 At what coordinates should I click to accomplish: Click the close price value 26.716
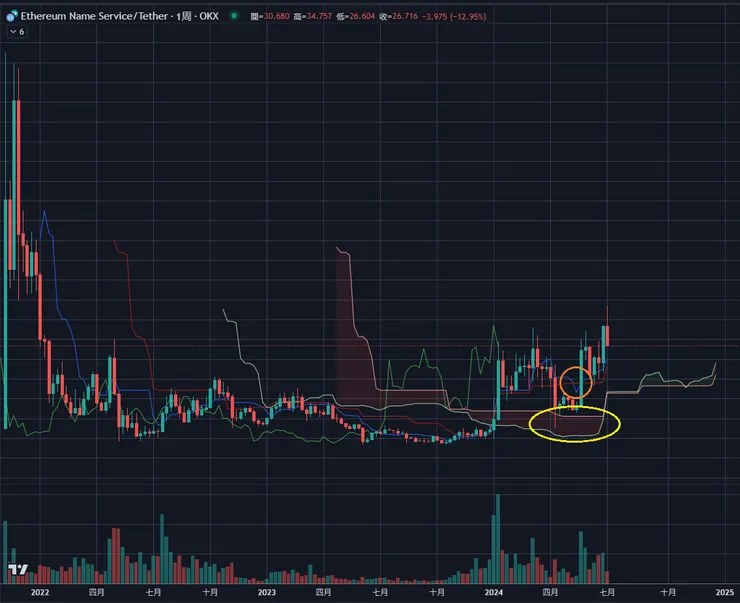pos(405,16)
